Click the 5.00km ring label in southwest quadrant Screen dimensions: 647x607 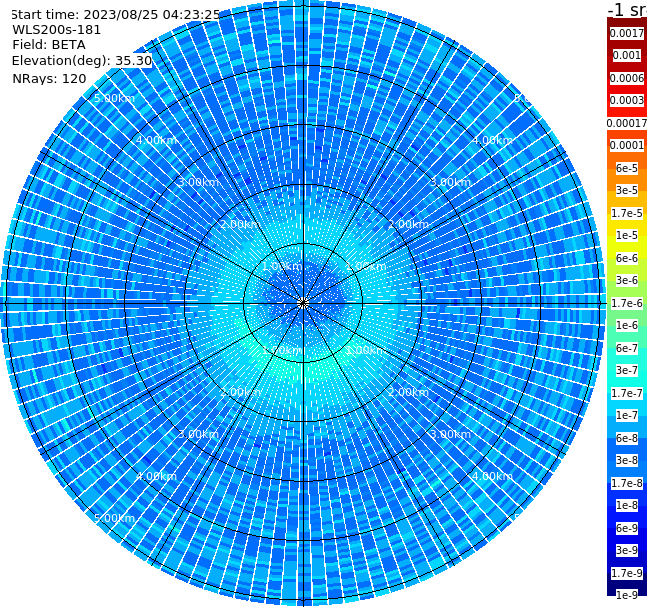[114, 518]
